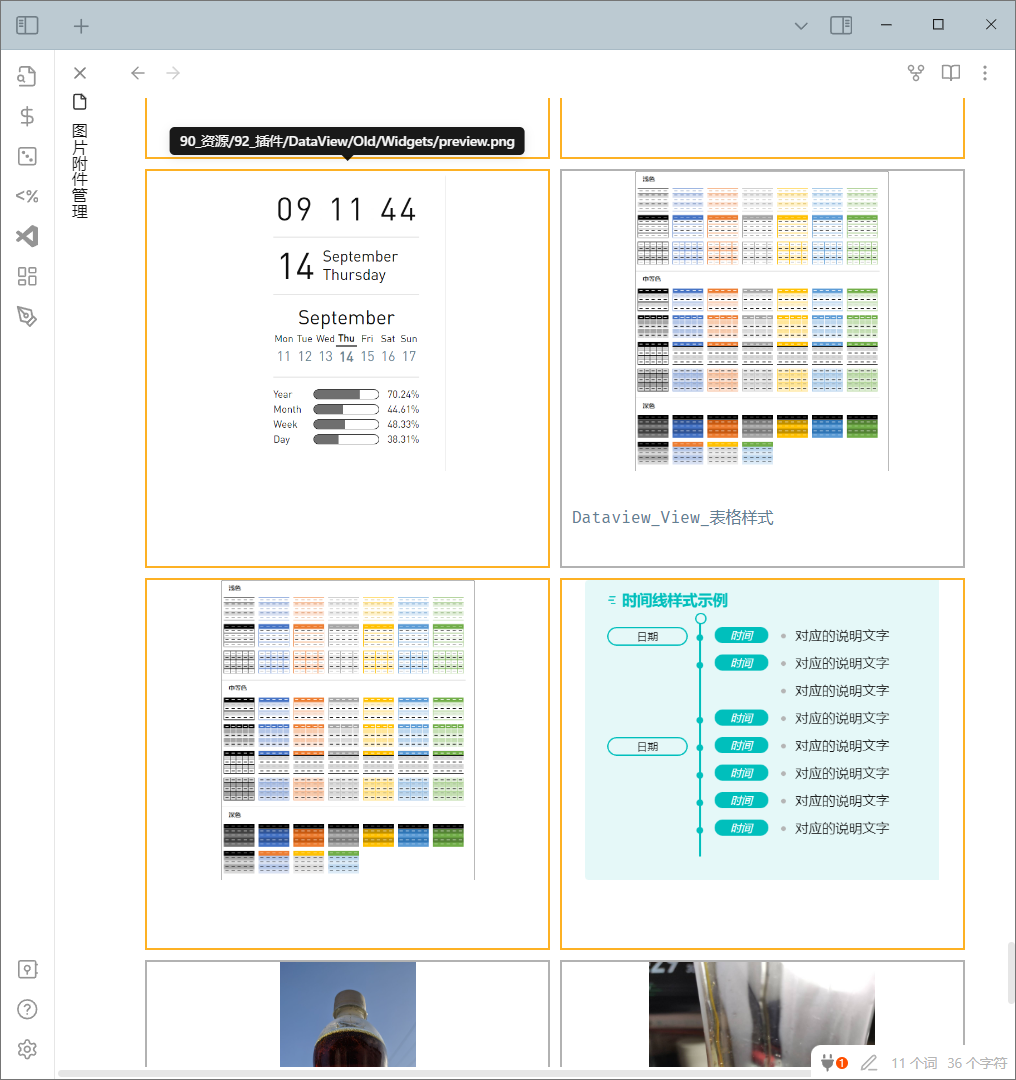Click the timeline style example thumbnail
The height and width of the screenshot is (1080, 1016).
[x=762, y=731]
